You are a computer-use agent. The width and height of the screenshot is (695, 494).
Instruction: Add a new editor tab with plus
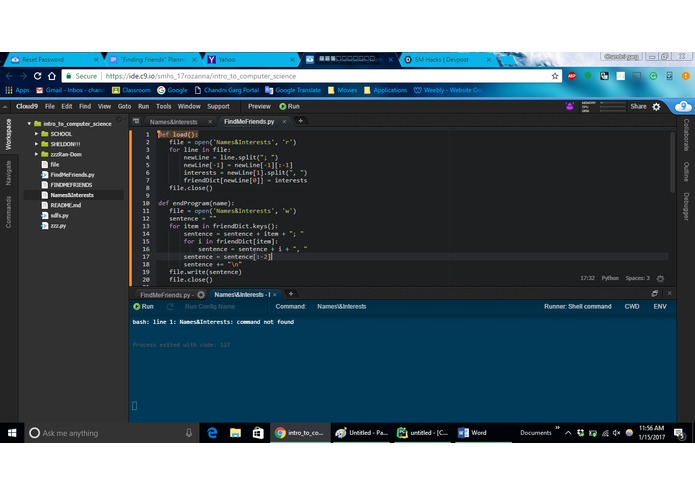(x=300, y=121)
